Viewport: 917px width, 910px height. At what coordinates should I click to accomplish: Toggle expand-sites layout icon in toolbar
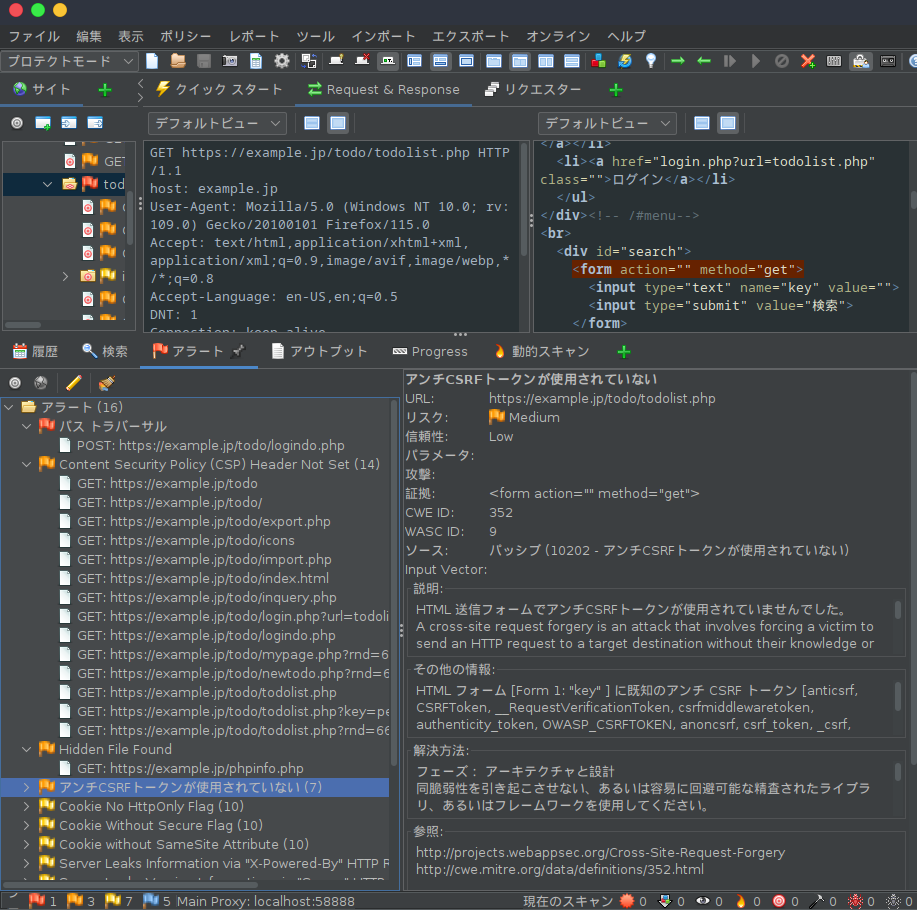click(x=415, y=61)
